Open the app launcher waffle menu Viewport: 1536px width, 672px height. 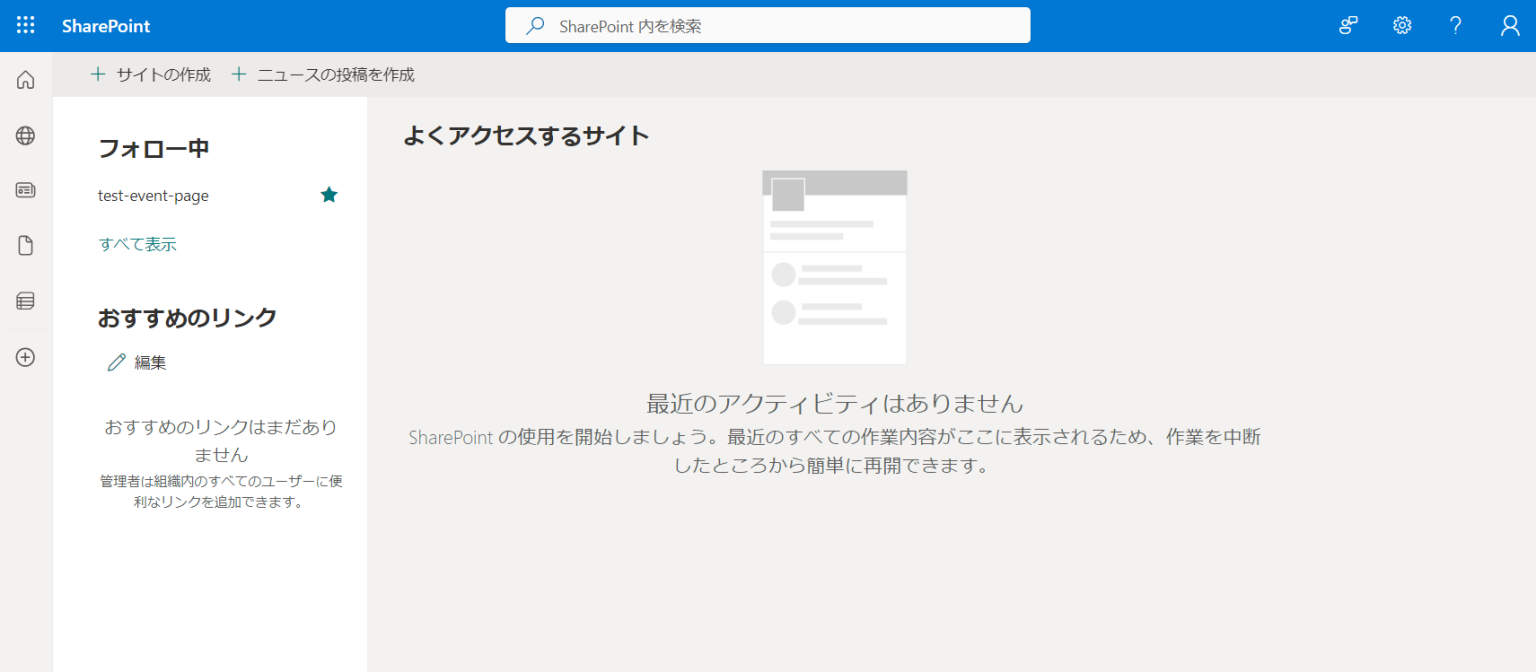[25, 25]
